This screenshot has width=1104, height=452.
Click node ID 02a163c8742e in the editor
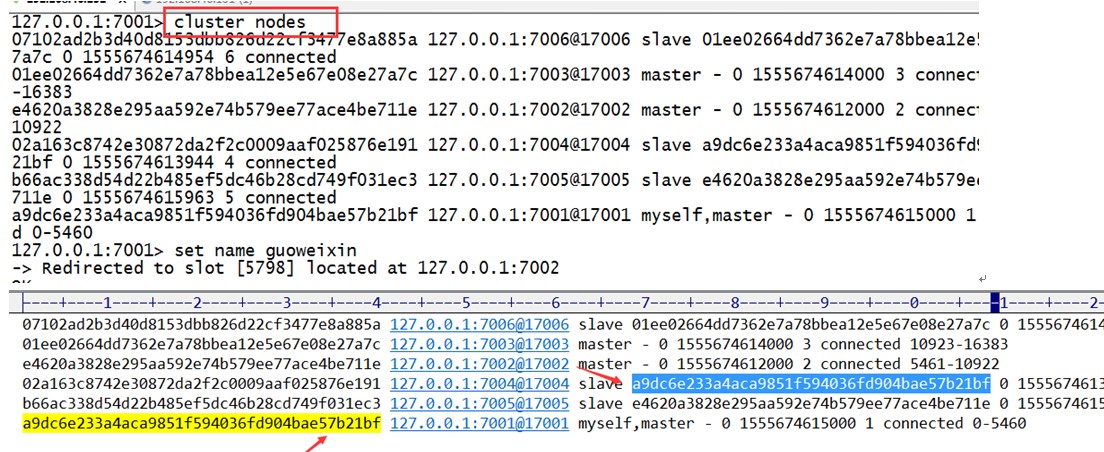pyautogui.click(x=201, y=384)
